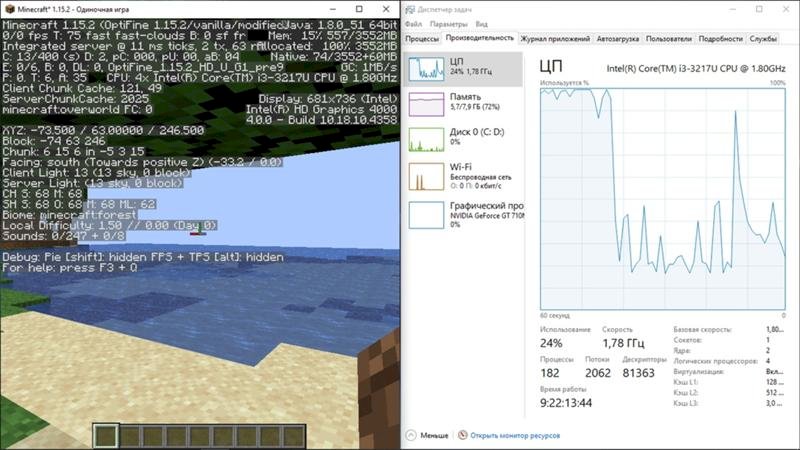Switch to the Подробности tab
Screen dimensions: 800x450
(x=720, y=39)
